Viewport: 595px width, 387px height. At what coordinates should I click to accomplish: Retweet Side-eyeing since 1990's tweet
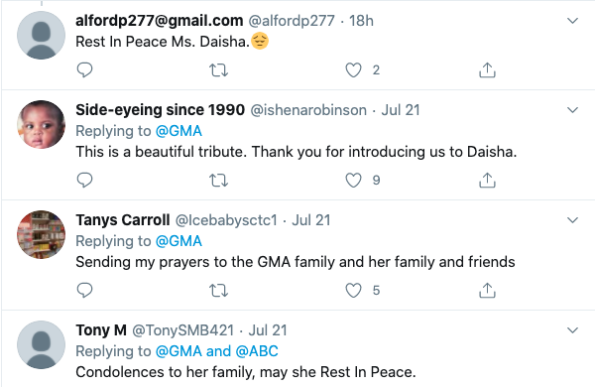(x=219, y=181)
